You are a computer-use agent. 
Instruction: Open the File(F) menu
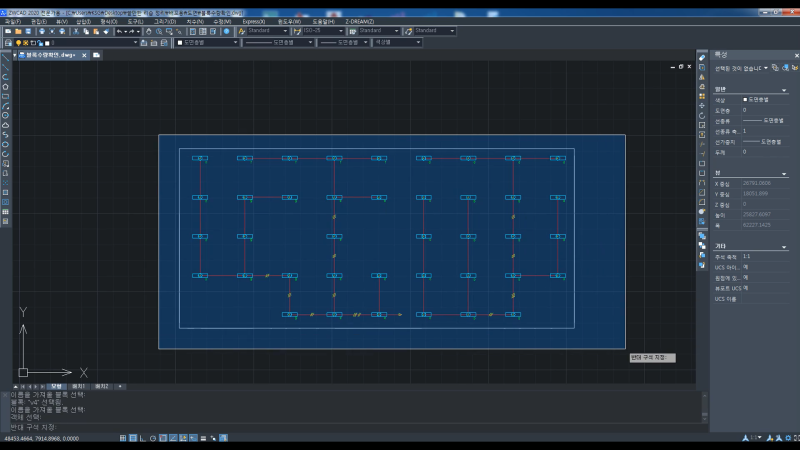pyautogui.click(x=13, y=22)
